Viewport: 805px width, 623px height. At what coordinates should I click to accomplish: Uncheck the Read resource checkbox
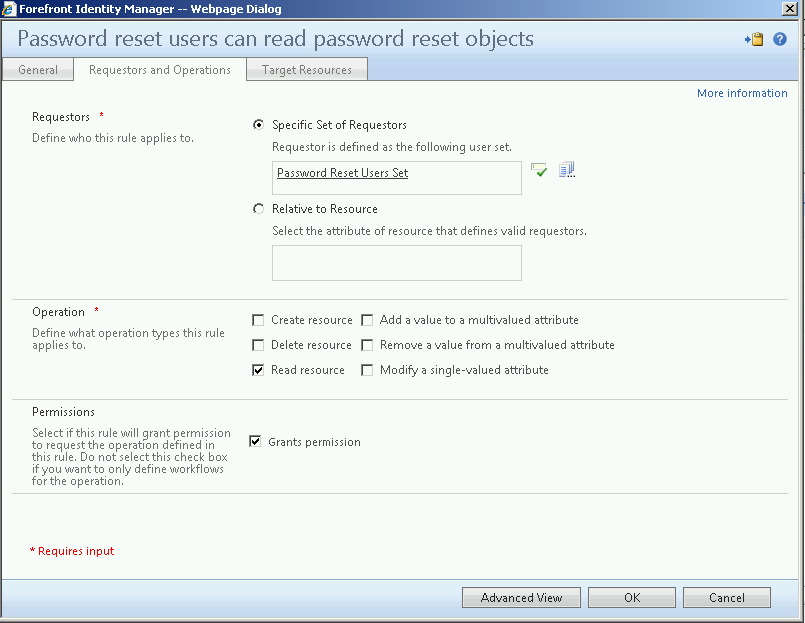pyautogui.click(x=258, y=370)
